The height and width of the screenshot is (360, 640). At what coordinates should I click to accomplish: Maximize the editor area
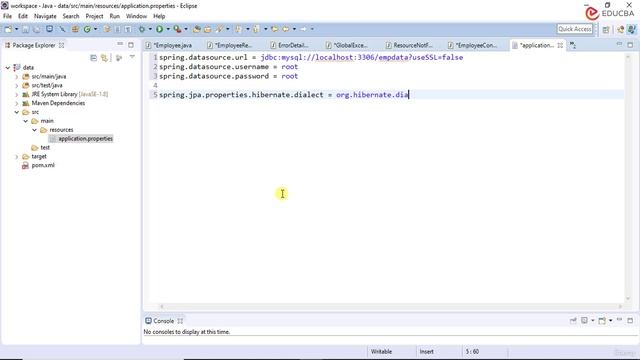[630, 44]
